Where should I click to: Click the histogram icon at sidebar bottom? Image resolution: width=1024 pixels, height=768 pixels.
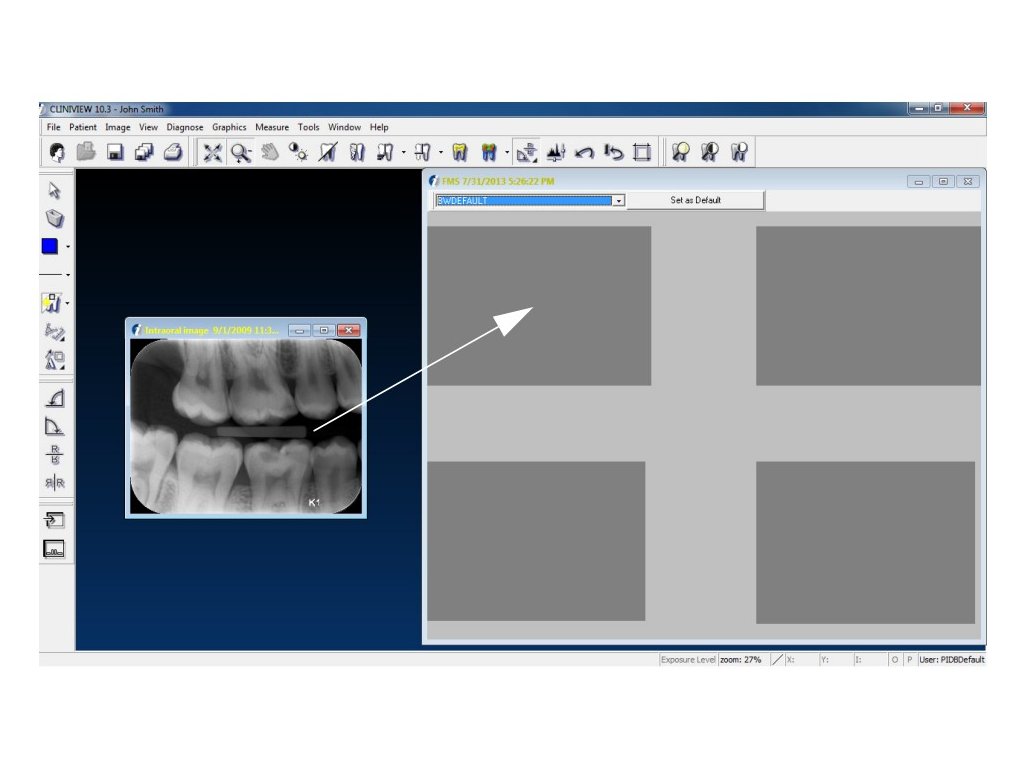(x=55, y=548)
